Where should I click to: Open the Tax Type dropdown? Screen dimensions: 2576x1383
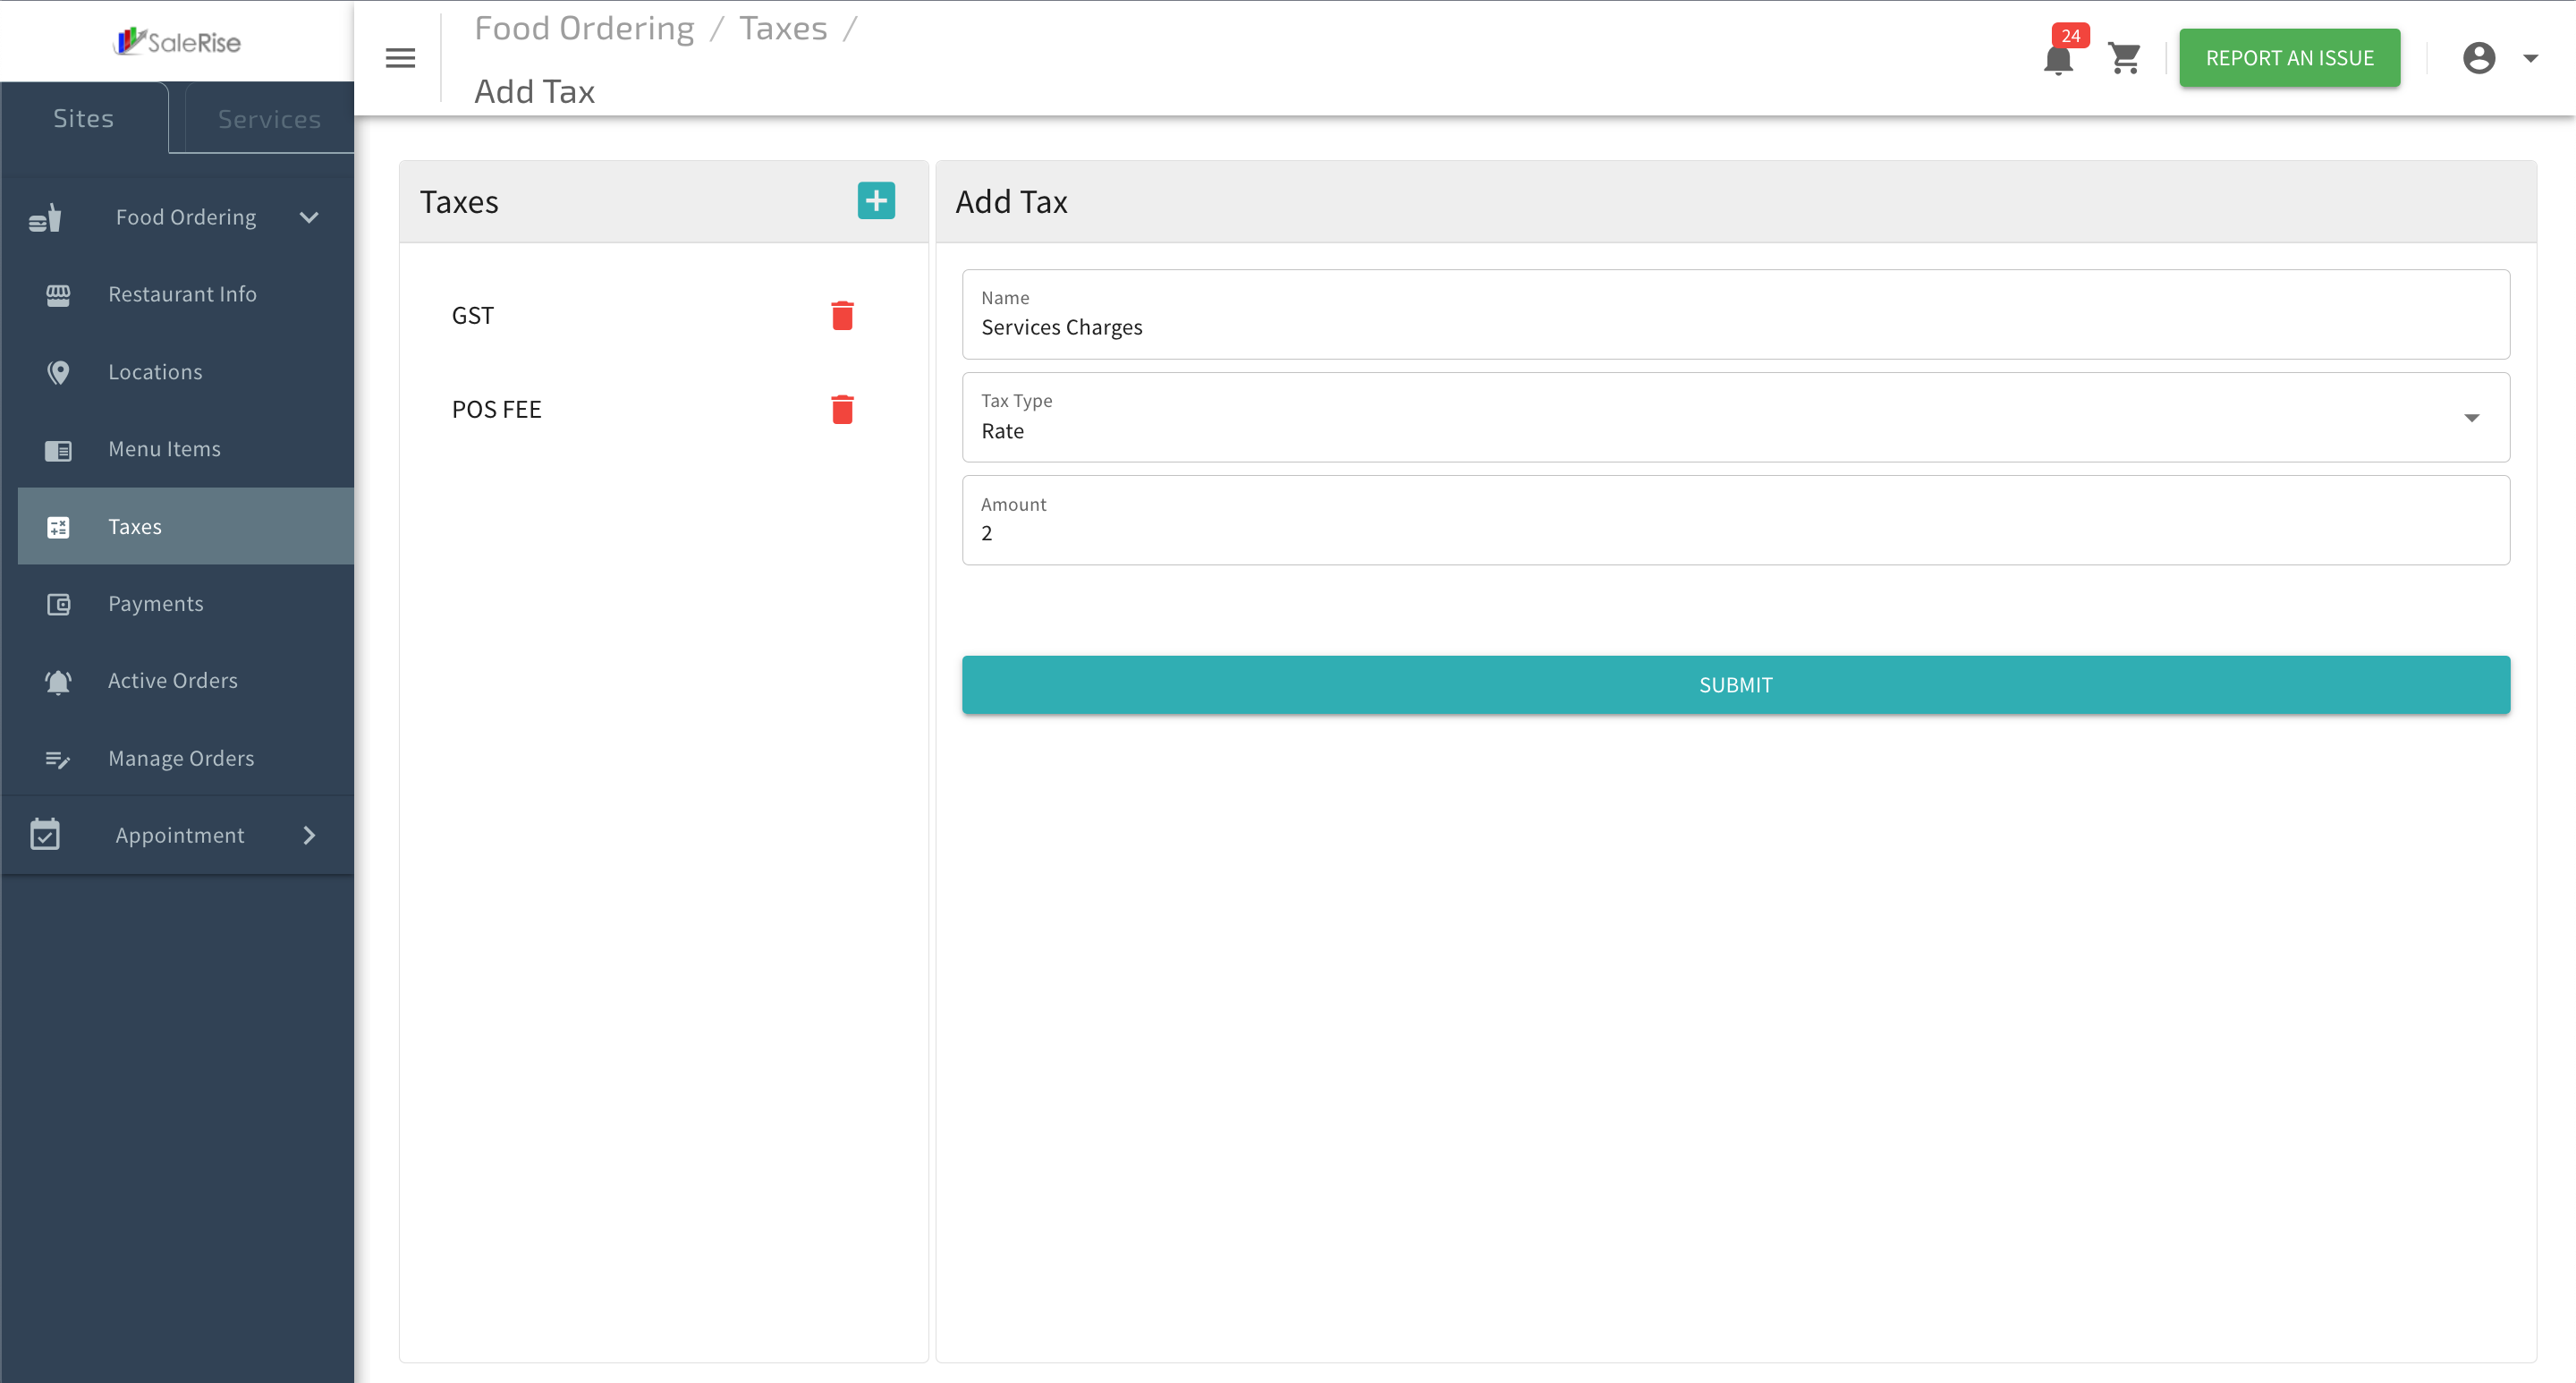(x=1735, y=417)
